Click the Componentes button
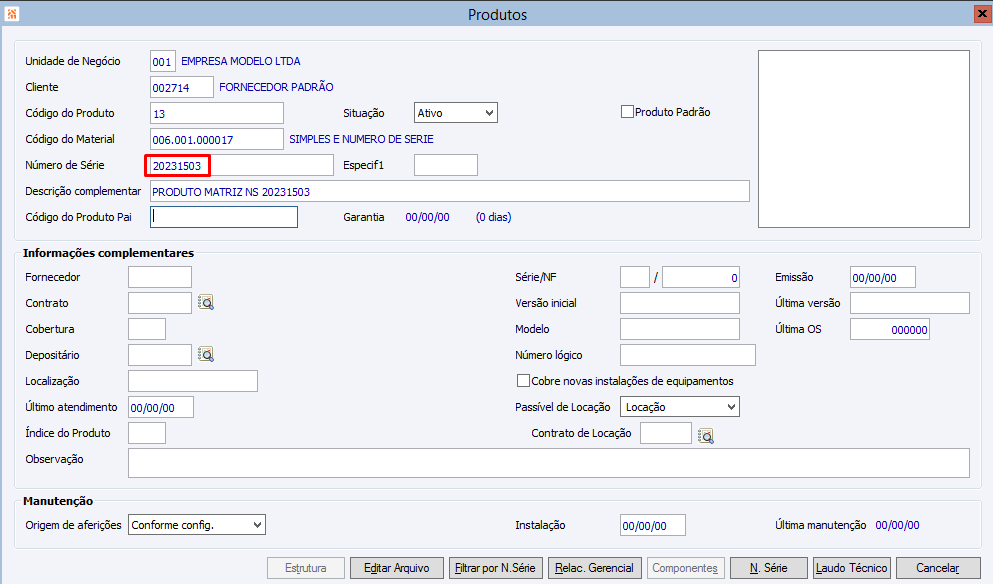Screen dimensions: 993x584 click(686, 568)
